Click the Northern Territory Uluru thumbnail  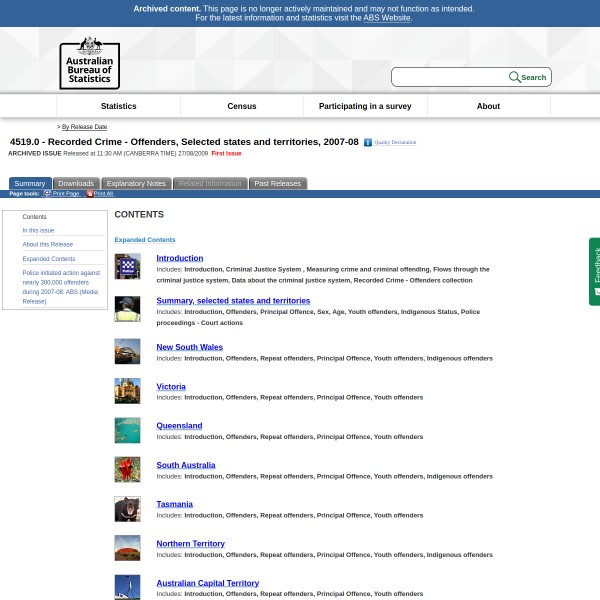click(127, 547)
